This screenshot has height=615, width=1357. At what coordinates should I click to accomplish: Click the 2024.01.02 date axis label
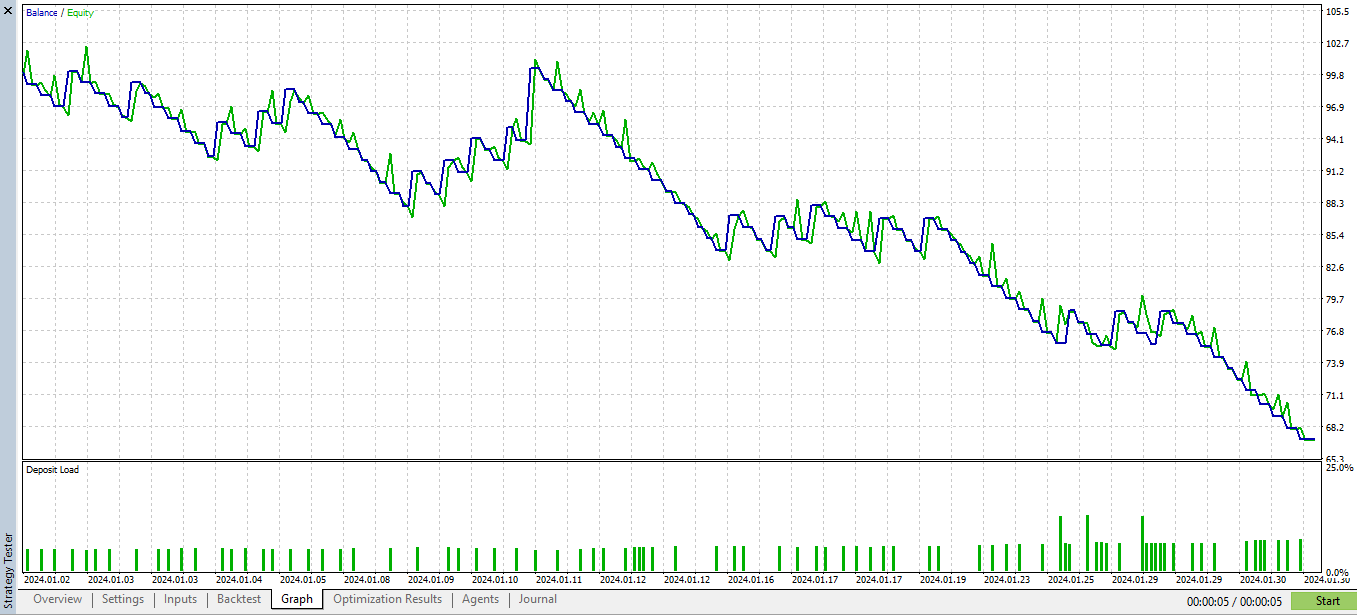tap(48, 580)
